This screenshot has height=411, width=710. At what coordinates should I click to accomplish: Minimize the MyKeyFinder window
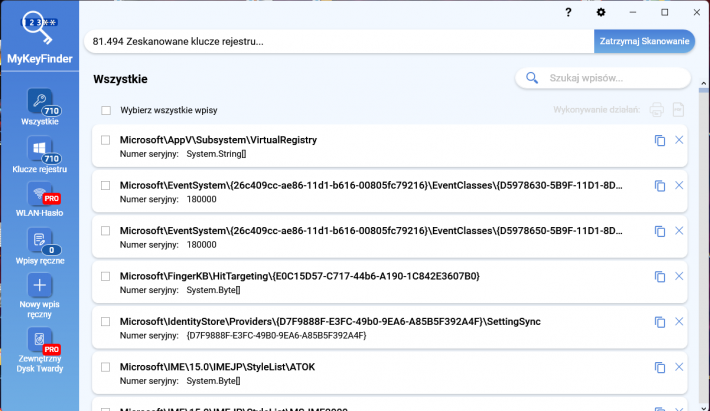tap(633, 12)
